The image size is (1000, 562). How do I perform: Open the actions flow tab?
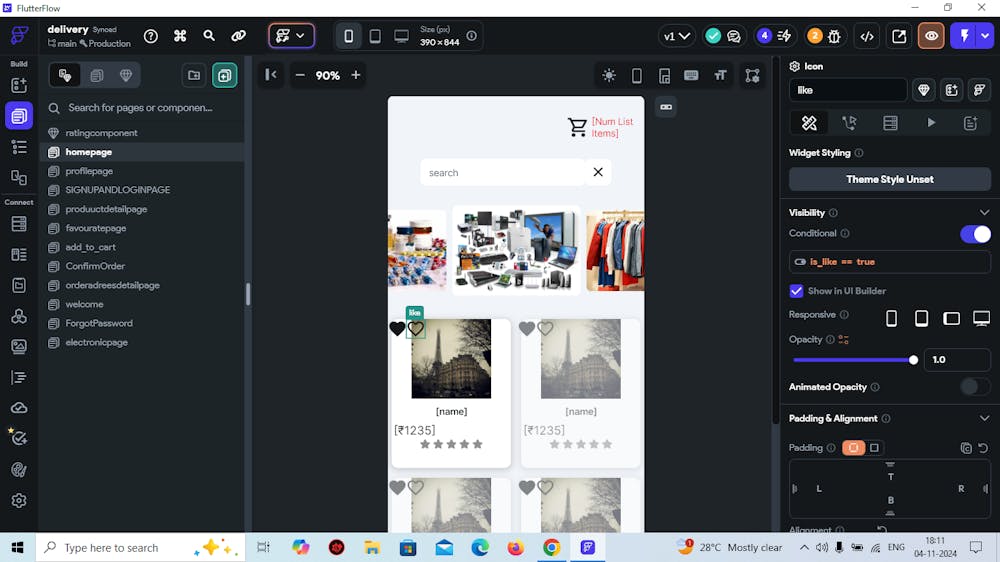[x=849, y=123]
